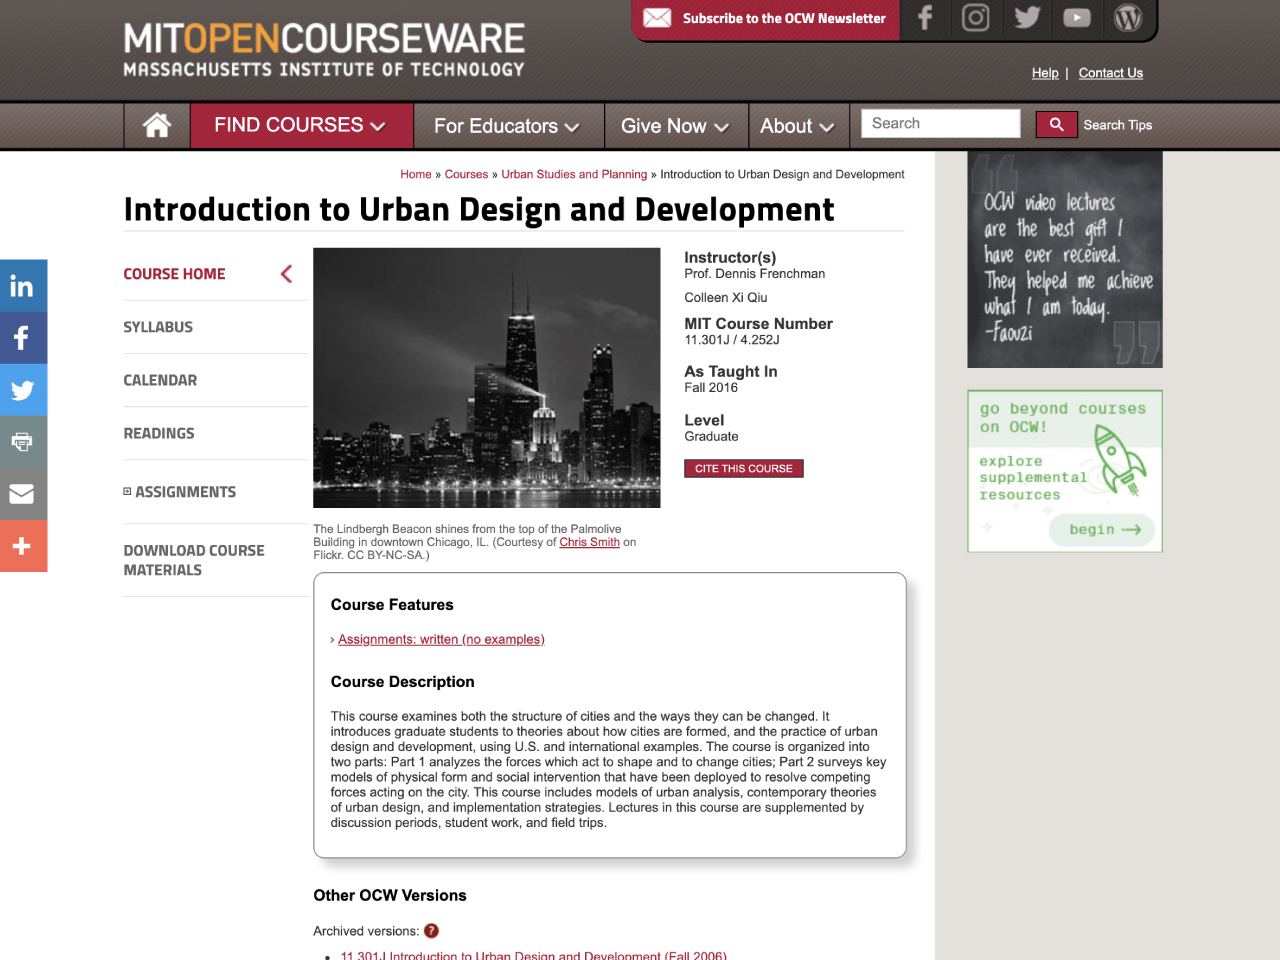Click the red magnifier search button

tap(1056, 125)
